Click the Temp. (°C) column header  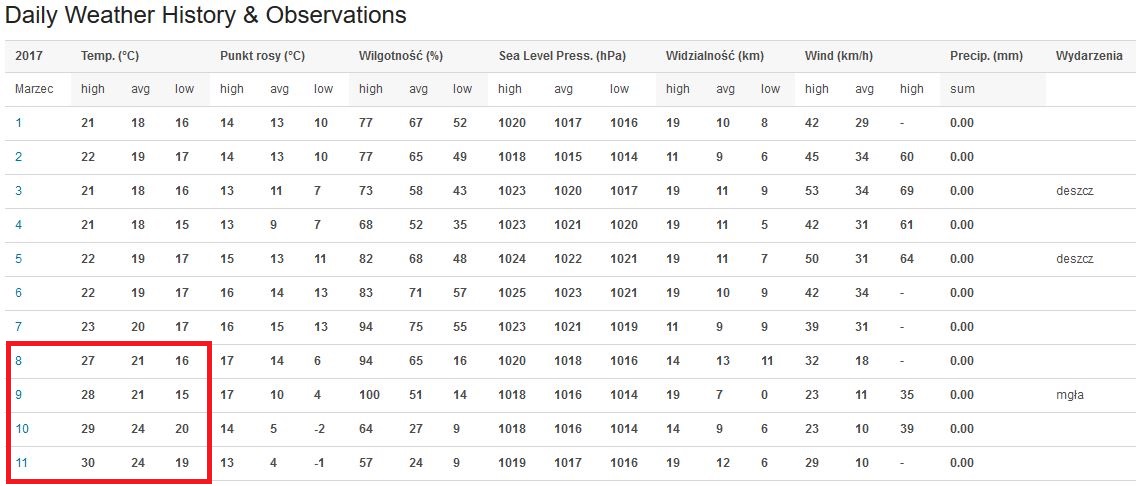pyautogui.click(x=109, y=56)
